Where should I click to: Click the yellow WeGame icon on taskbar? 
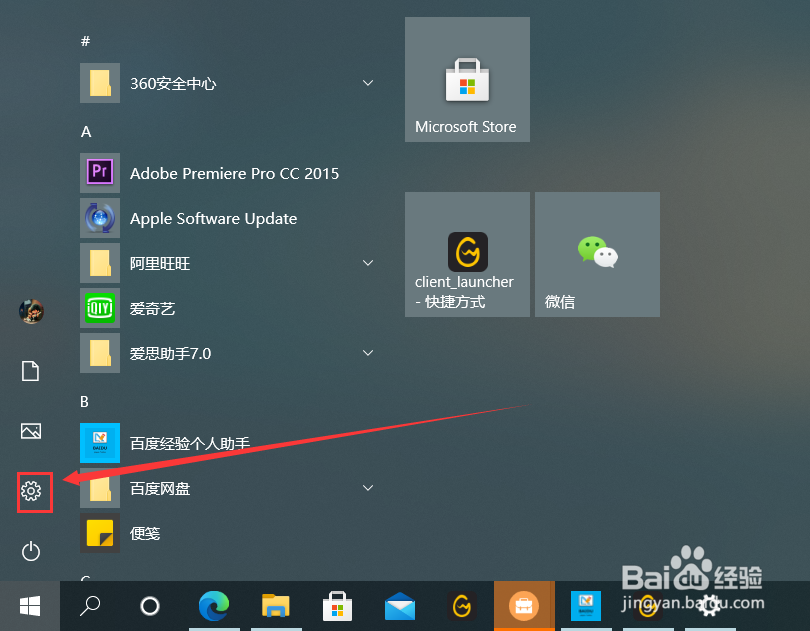(462, 606)
